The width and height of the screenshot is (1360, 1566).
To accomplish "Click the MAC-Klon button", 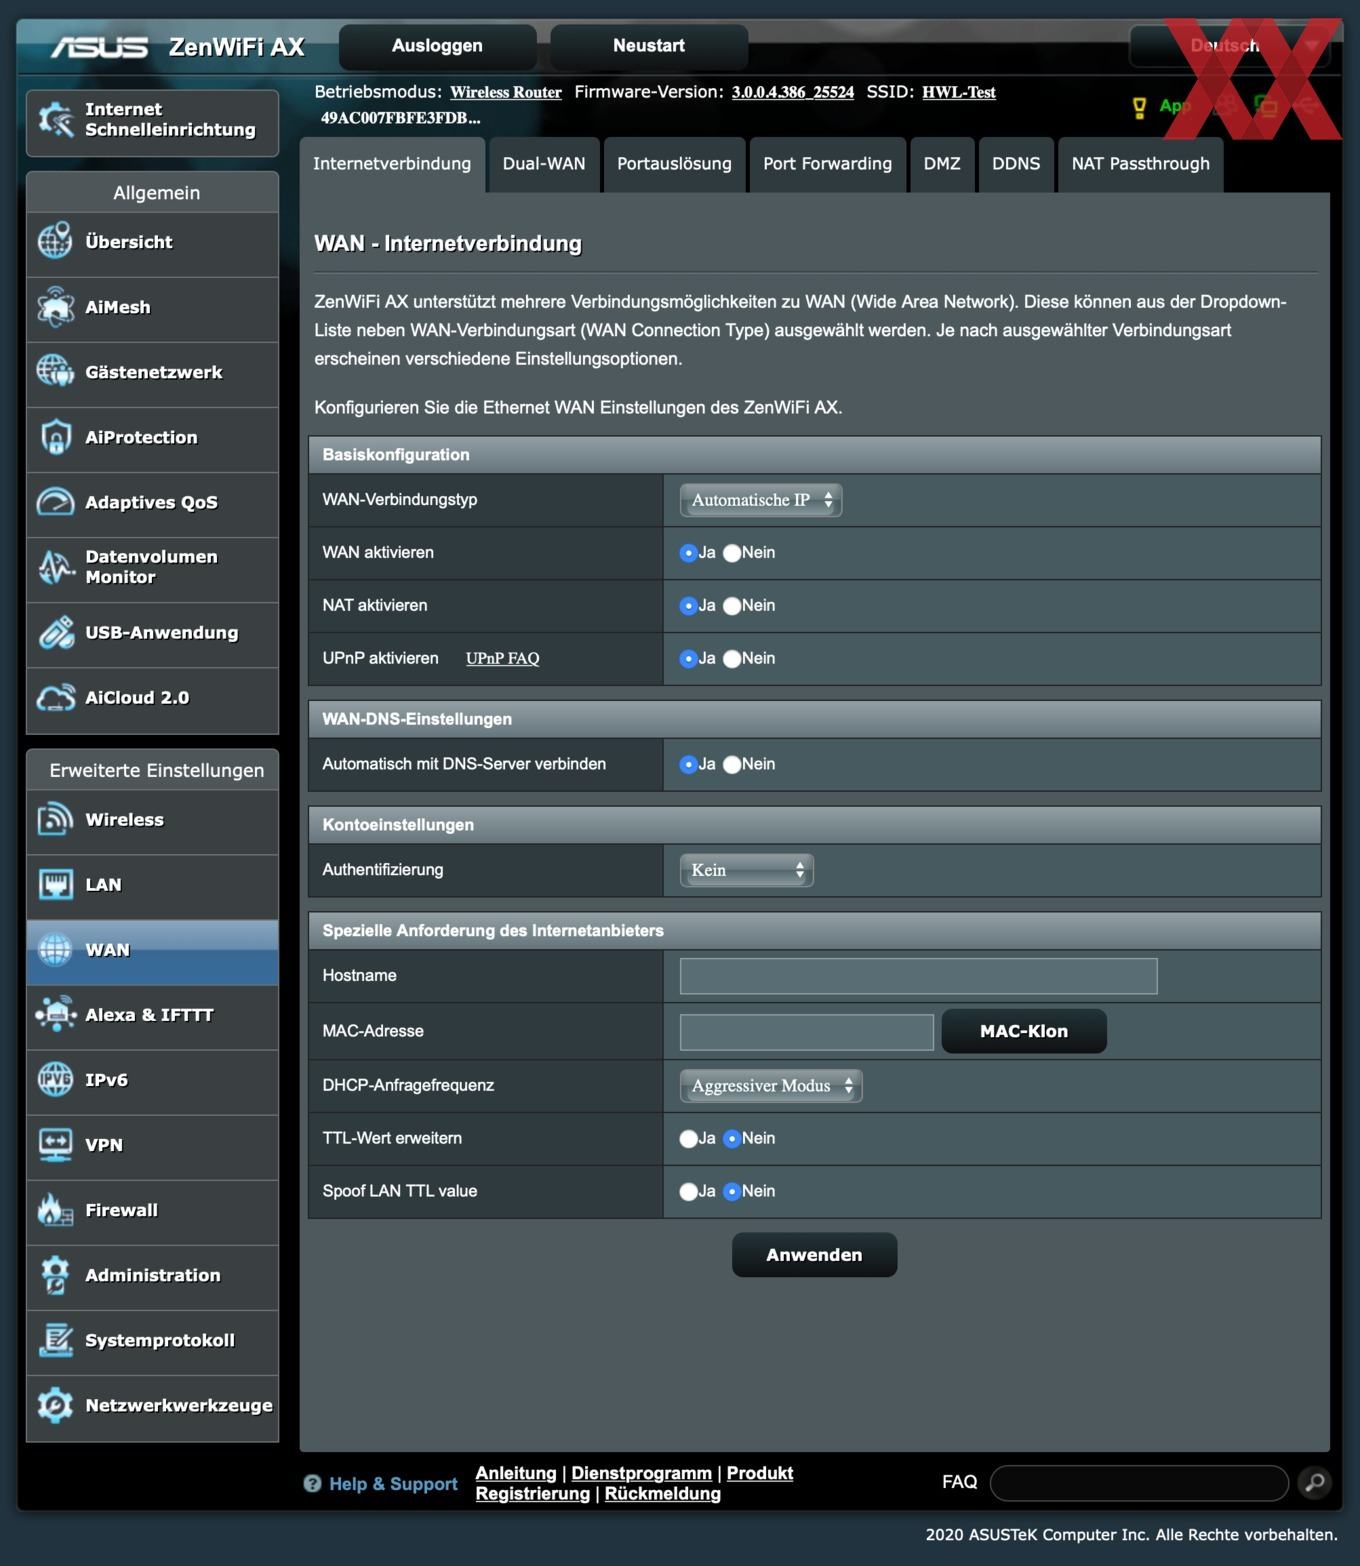I will pyautogui.click(x=1024, y=1031).
